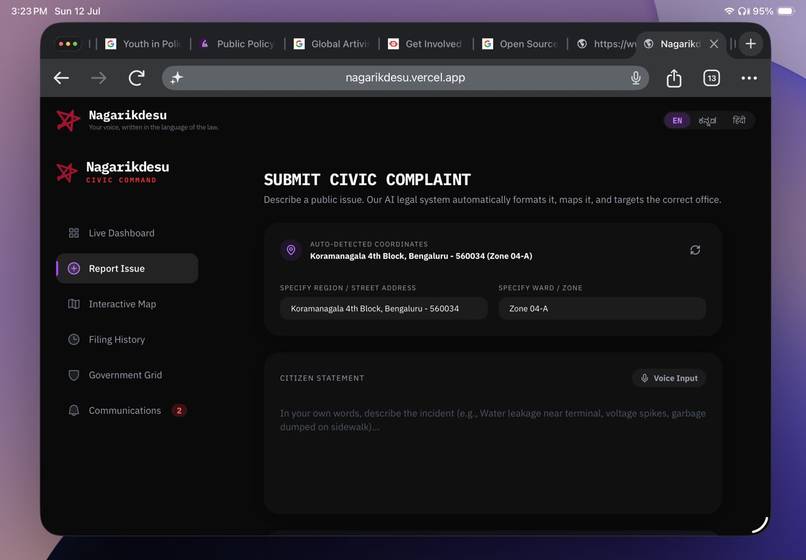Add a new tab with plus button
The image size is (806, 560).
tap(750, 44)
